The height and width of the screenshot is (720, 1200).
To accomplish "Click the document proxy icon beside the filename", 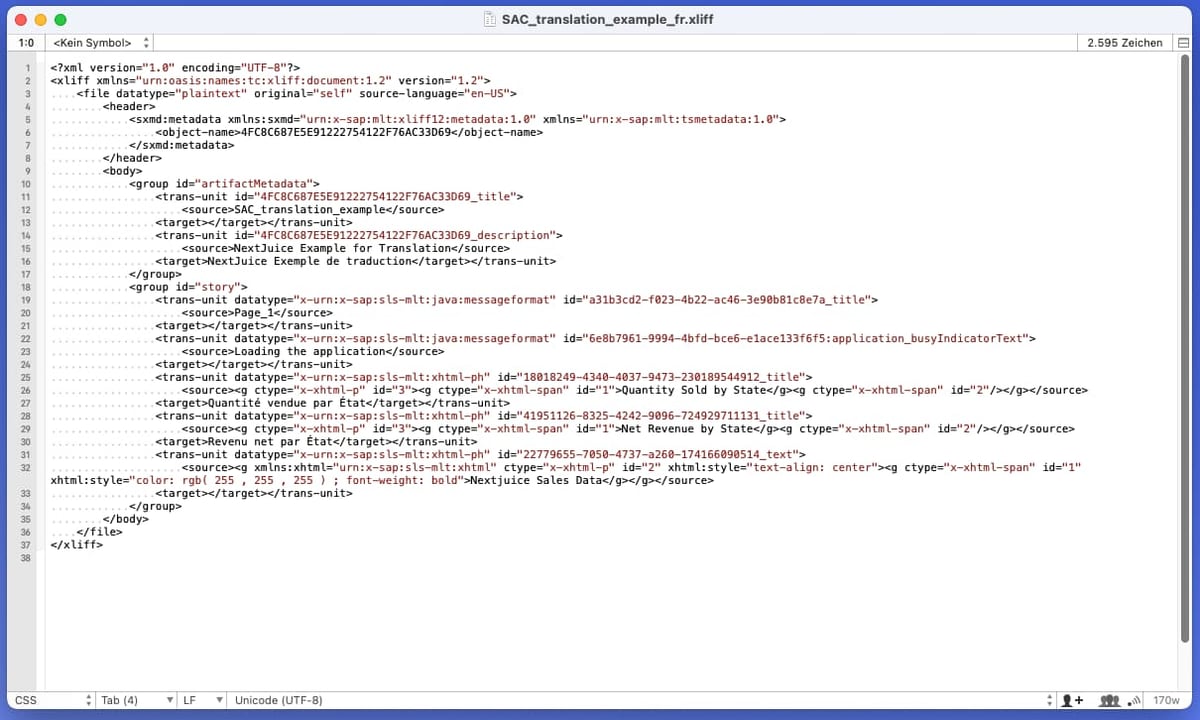I will click(x=489, y=18).
